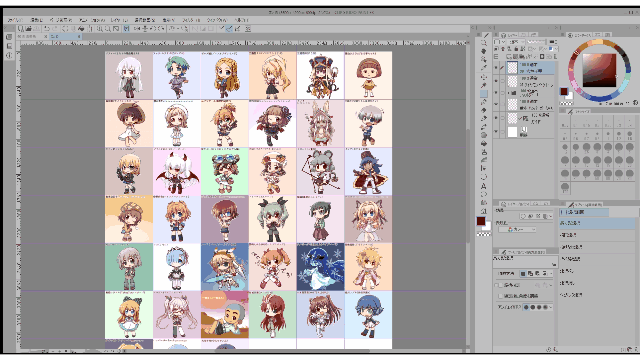Expand aspect type plus box in Tool Property
This screenshot has width=640, height=360.
496,285
